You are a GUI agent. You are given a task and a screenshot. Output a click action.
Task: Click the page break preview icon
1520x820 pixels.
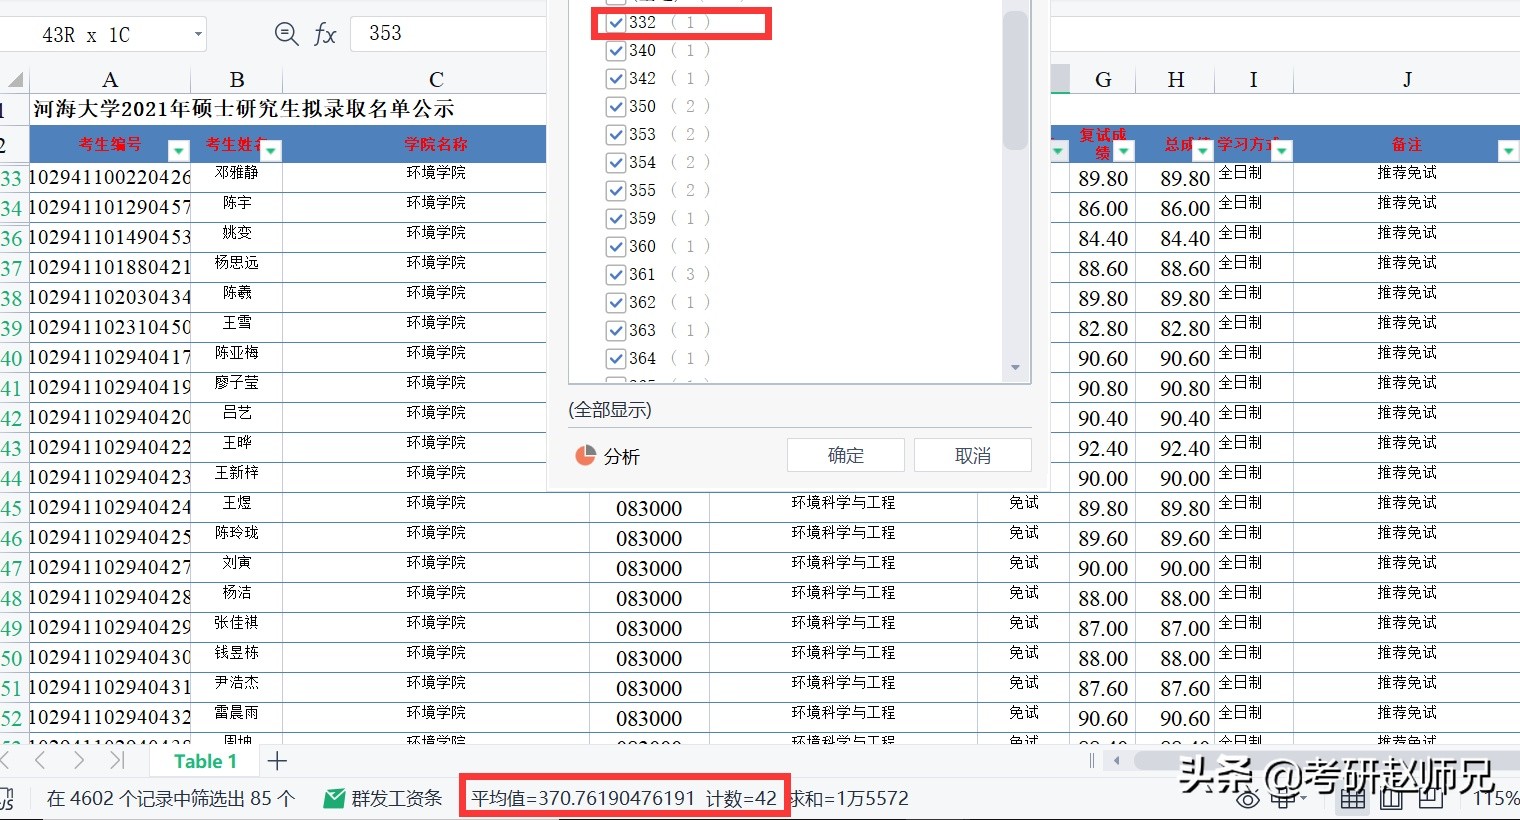1430,800
